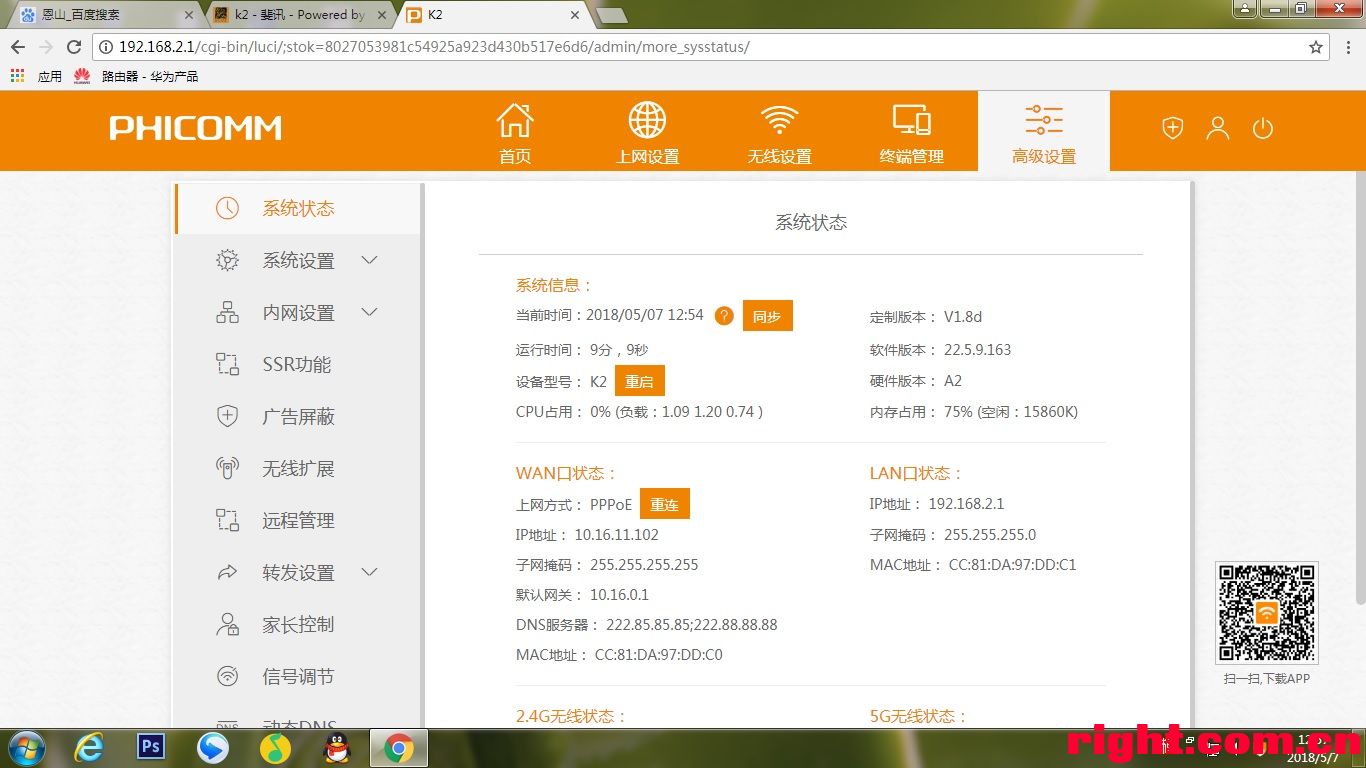The image size is (1366, 768).
Task: Open 终端管理 devices icon
Action: 911,120
